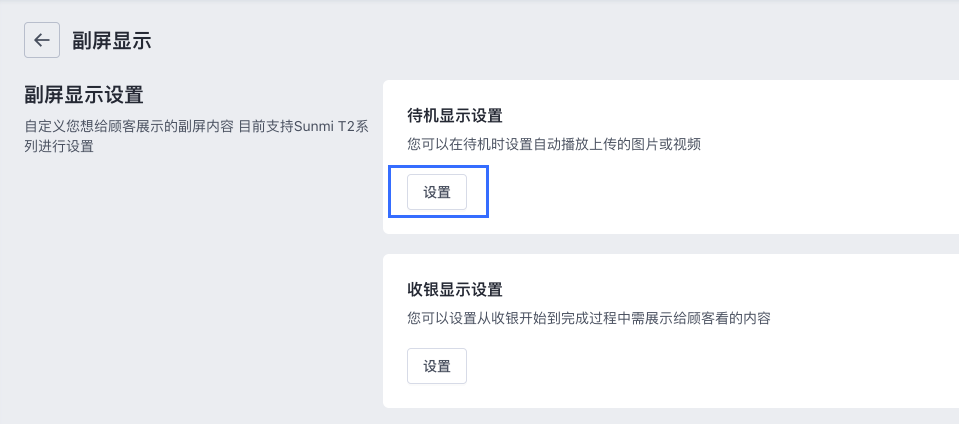Select the 副屏显示设置 section heading
Viewport: 959px width, 424px height.
click(x=84, y=95)
